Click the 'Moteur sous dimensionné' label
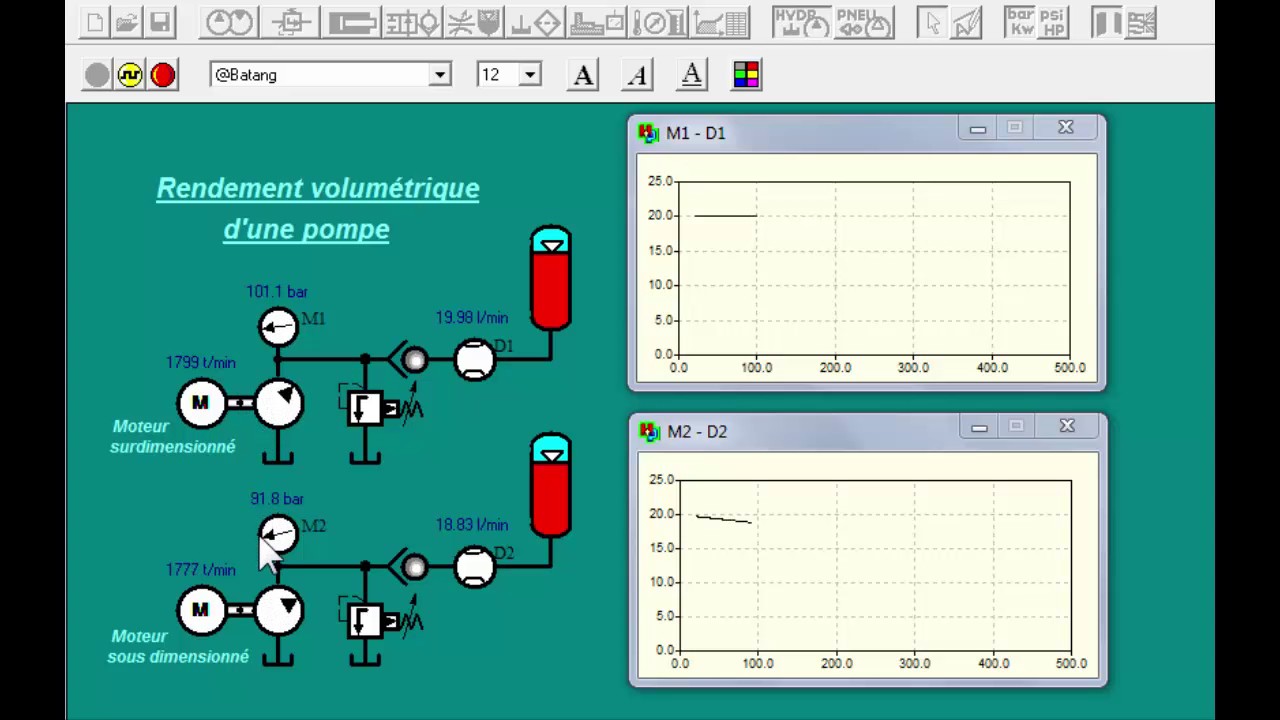Viewport: 1280px width, 720px height. (178, 646)
